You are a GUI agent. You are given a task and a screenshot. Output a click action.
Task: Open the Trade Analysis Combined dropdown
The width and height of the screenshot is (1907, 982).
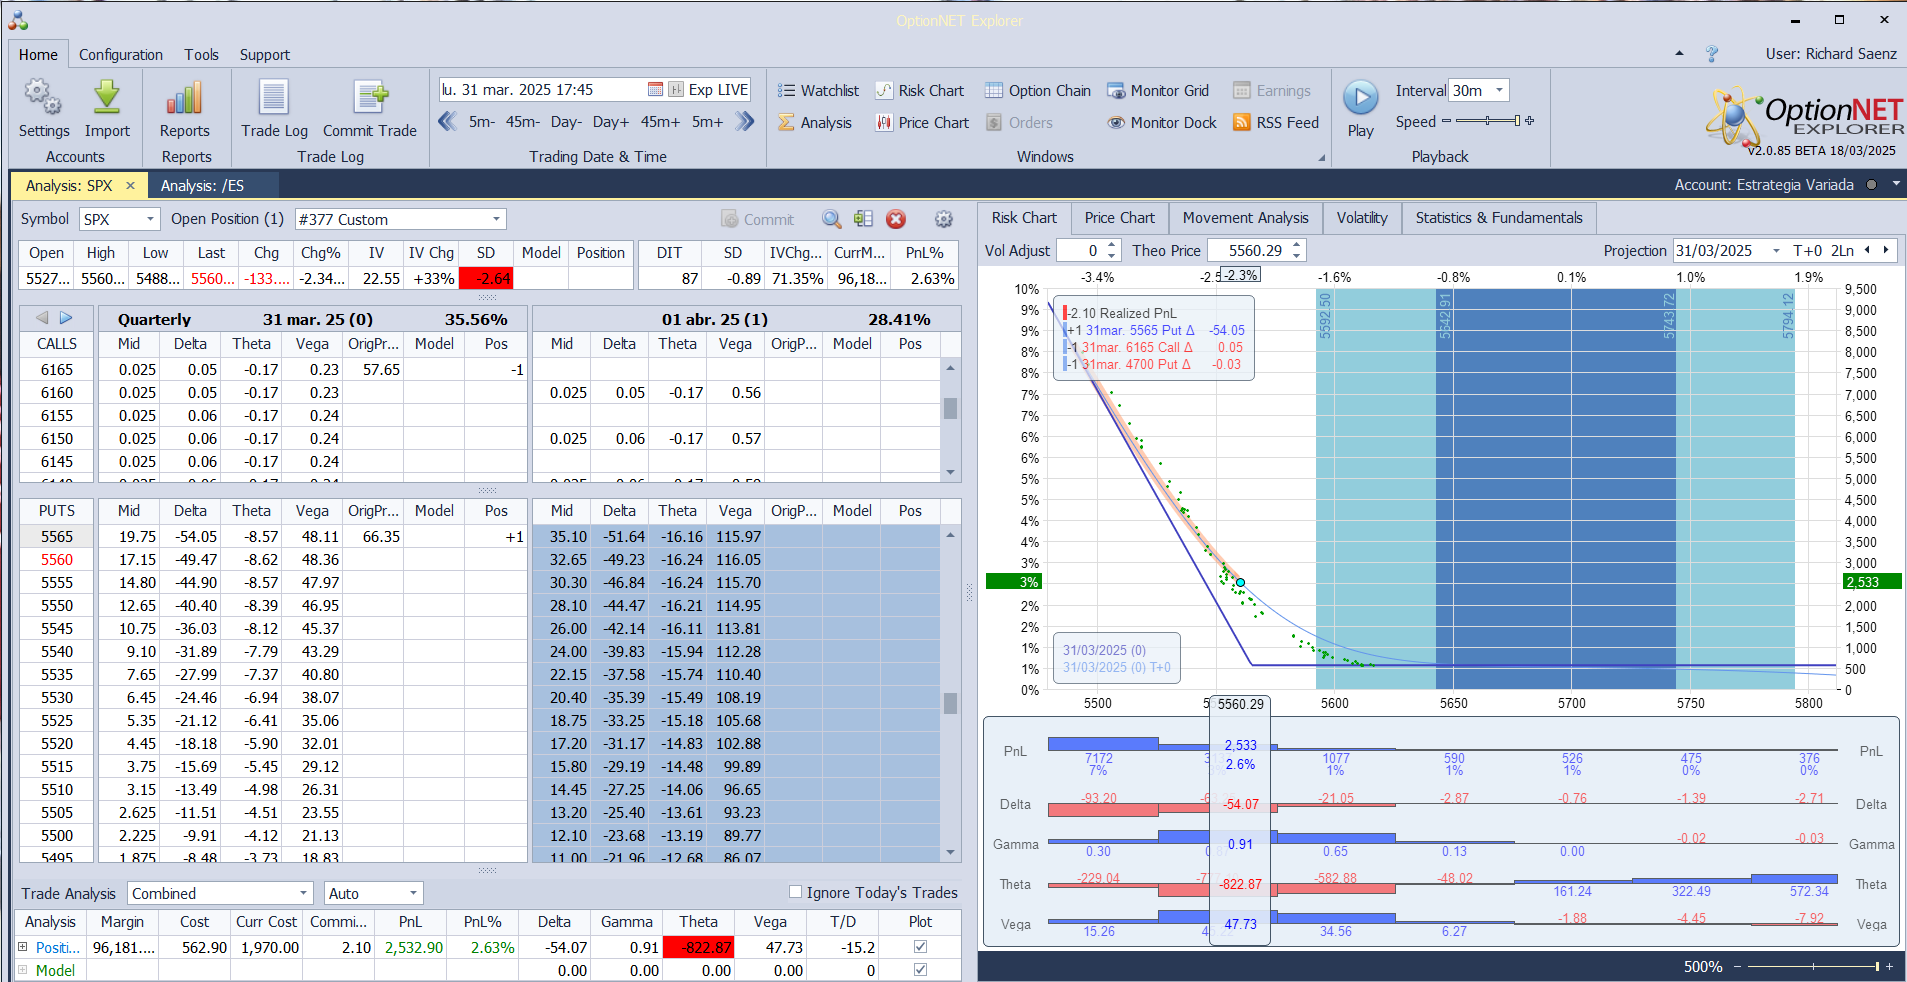point(304,893)
